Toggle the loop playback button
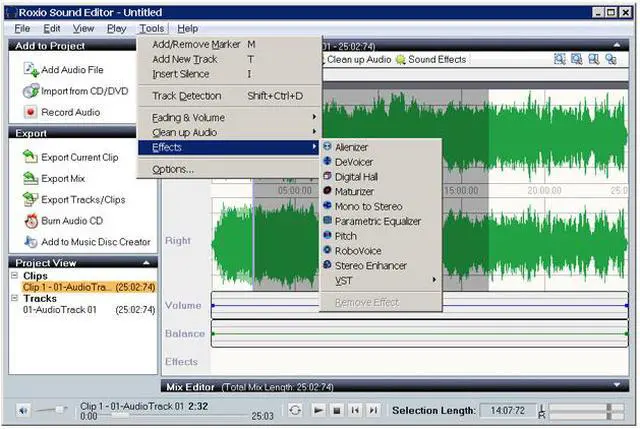Image resolution: width=640 pixels, height=429 pixels. click(295, 410)
